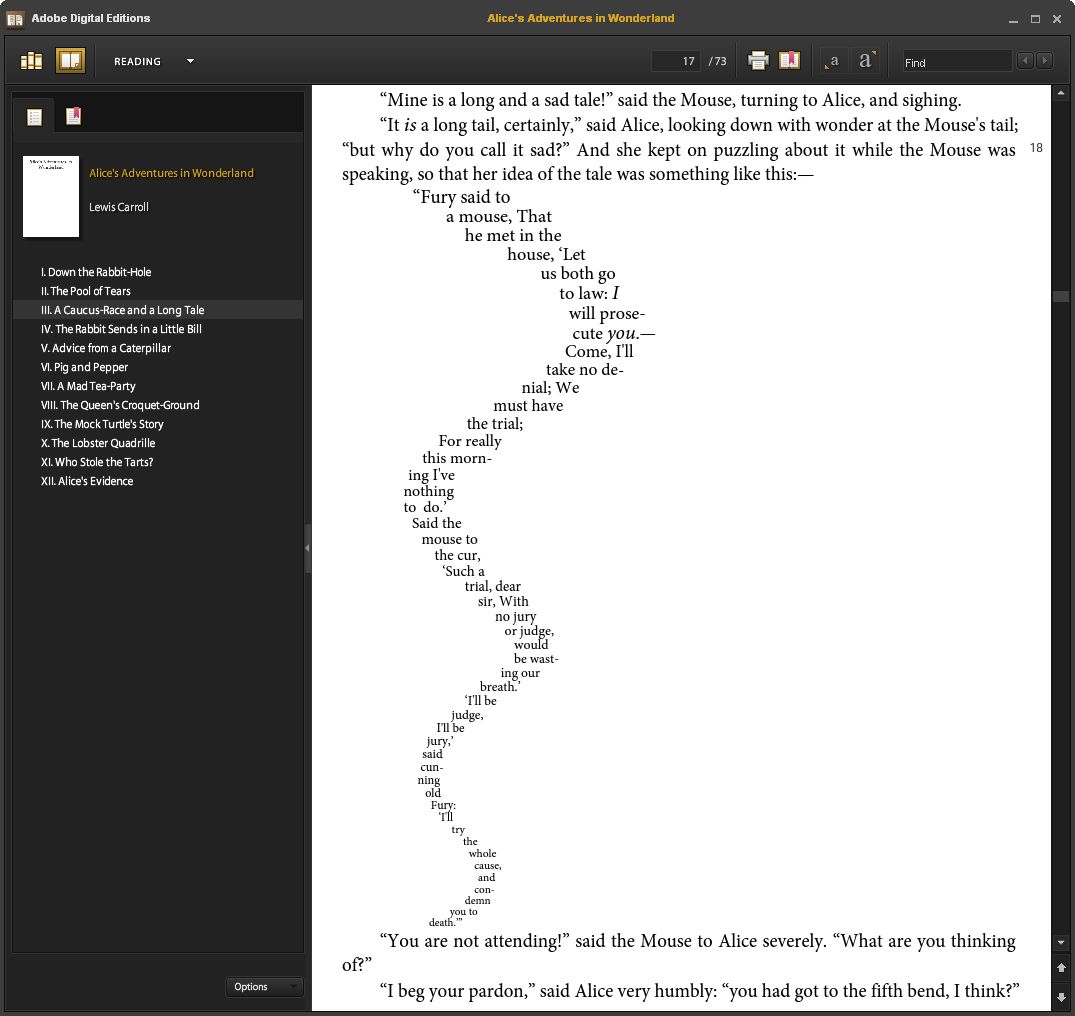Click the total pages label /73
Screen dimensions: 1075x1016
(x=717, y=61)
